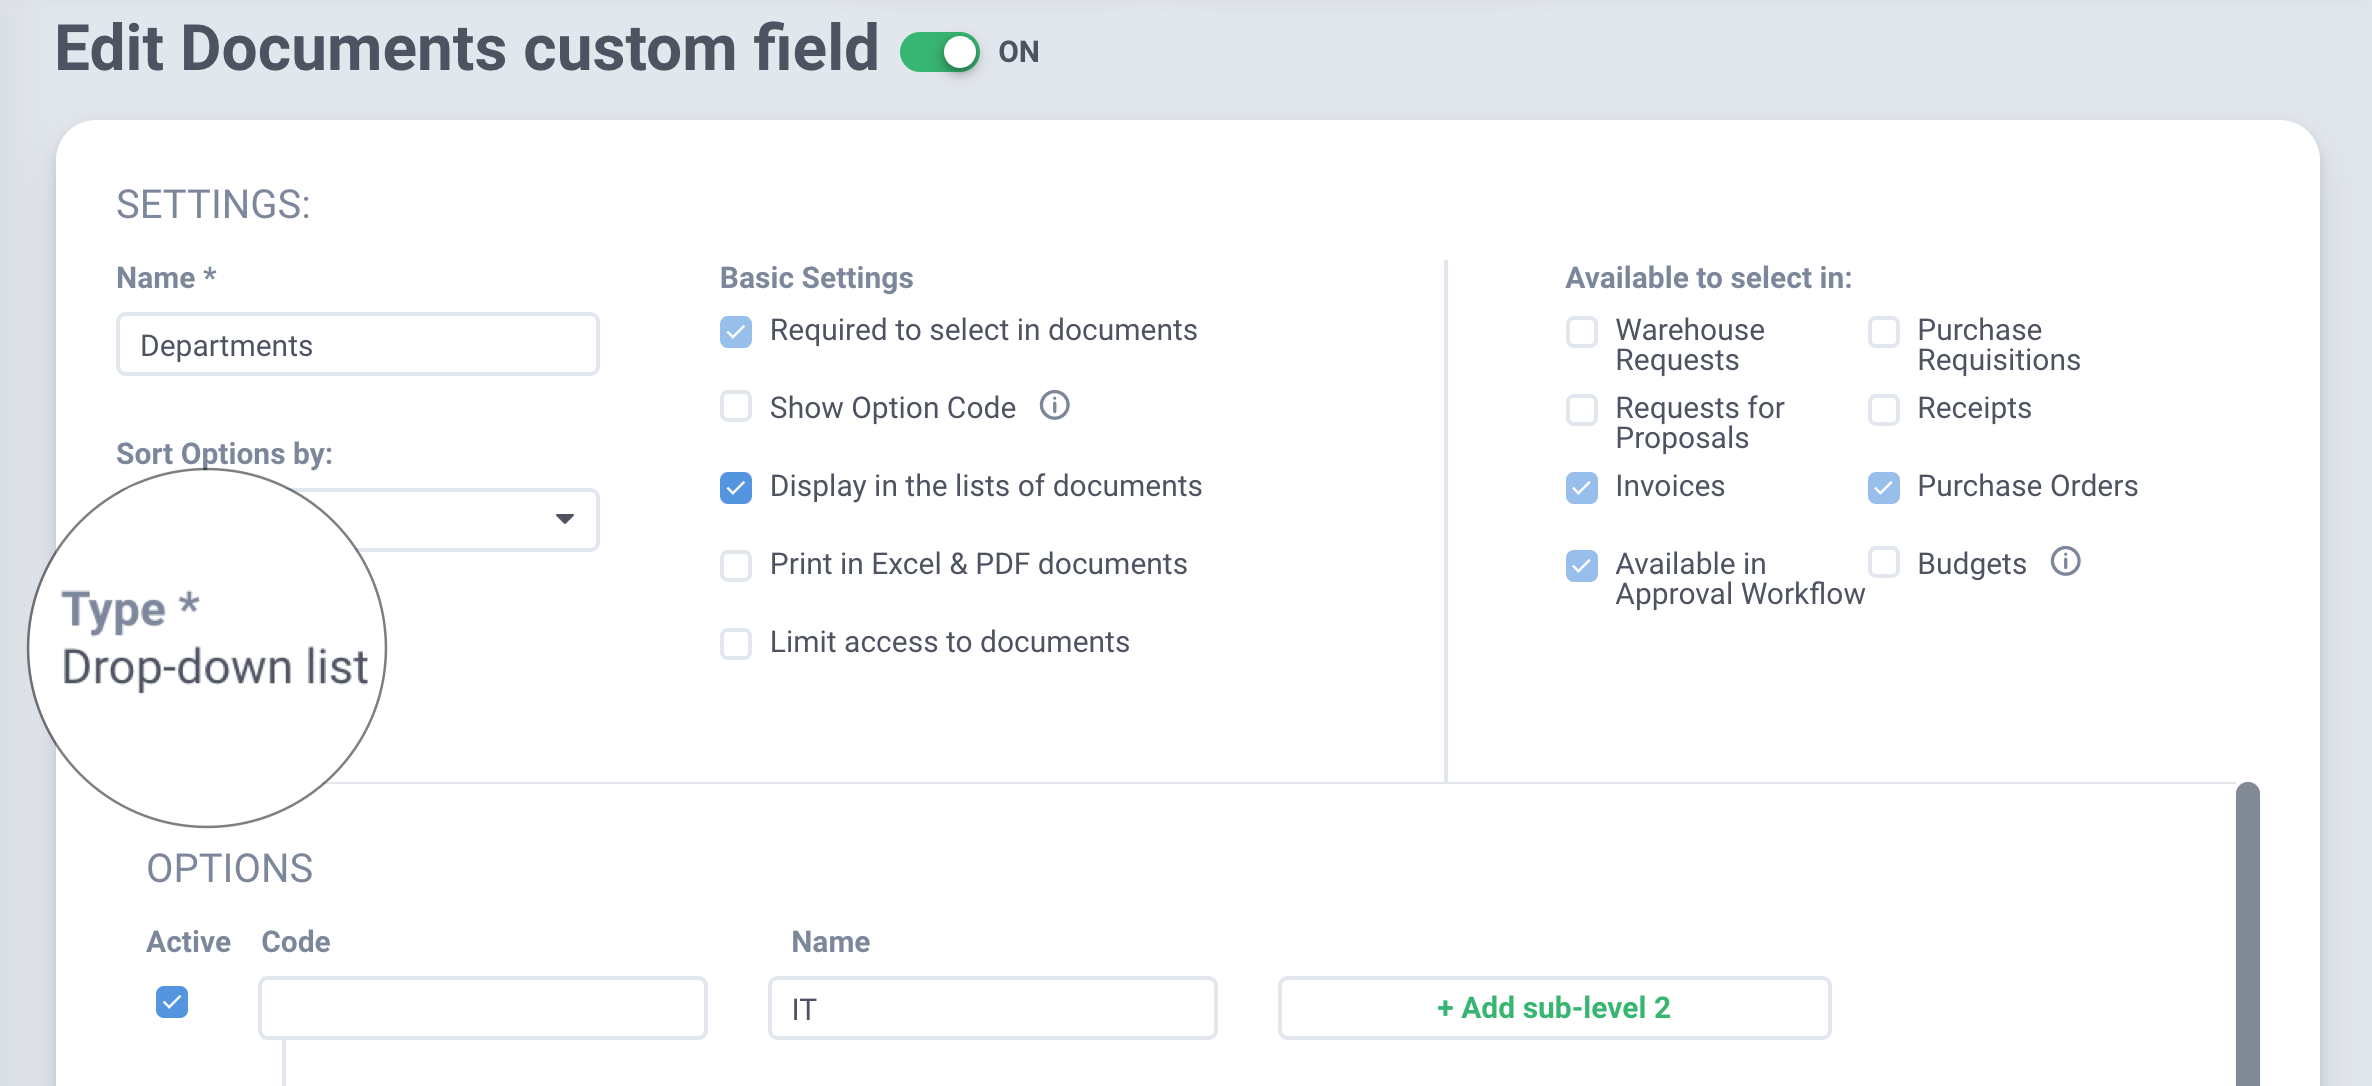Click the info icon next to Budgets
2372x1086 pixels.
2065,562
